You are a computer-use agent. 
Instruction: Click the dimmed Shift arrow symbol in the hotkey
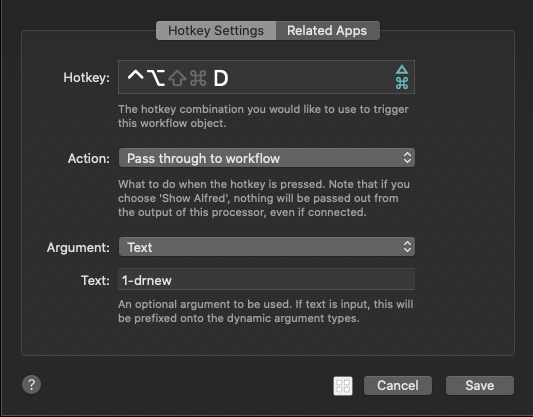177,78
